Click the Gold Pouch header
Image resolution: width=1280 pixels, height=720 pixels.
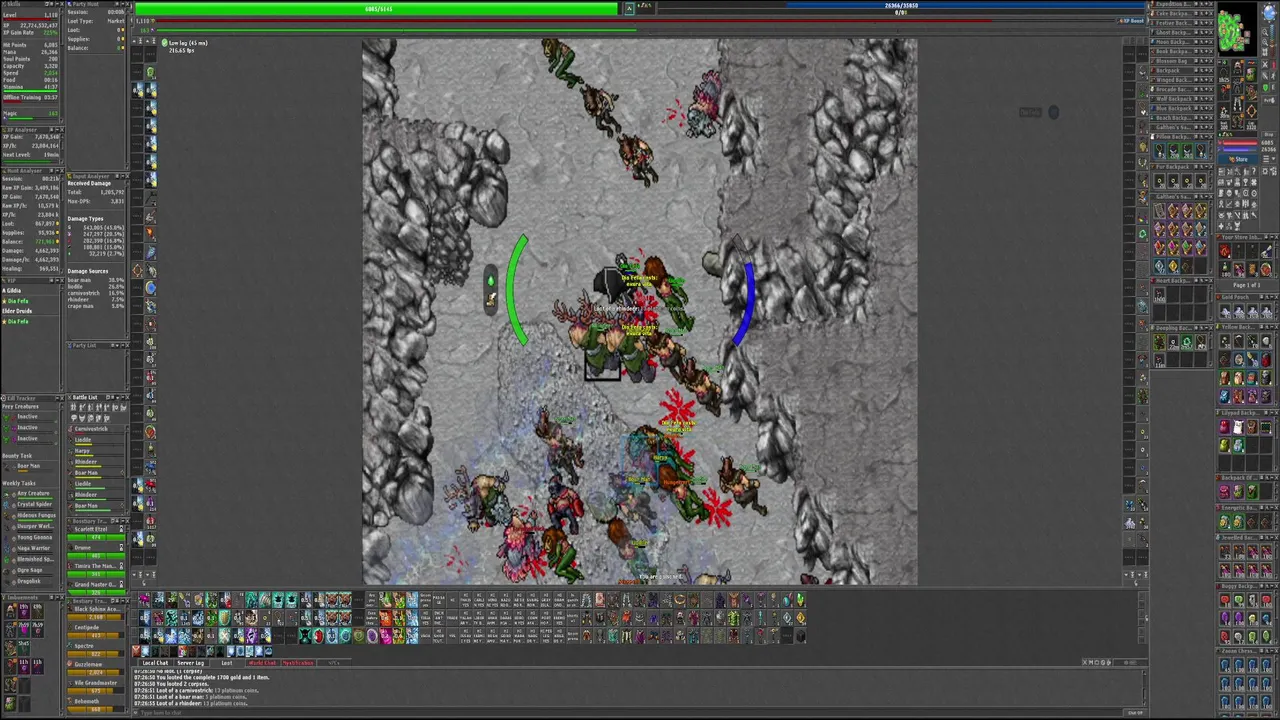(1245, 298)
